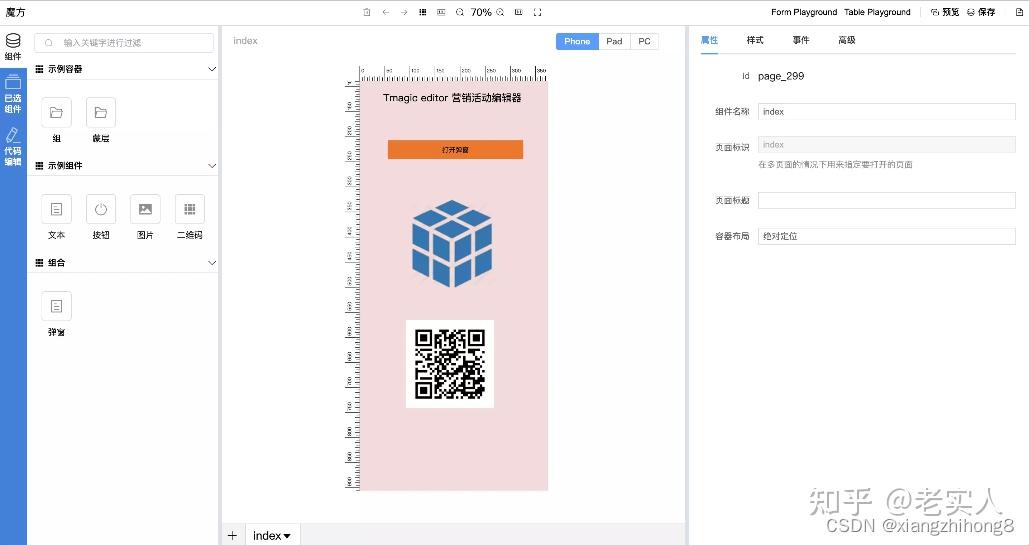This screenshot has height=545, width=1029.
Task: Open the 组件 component list sidebar icon
Action: pyautogui.click(x=13, y=47)
